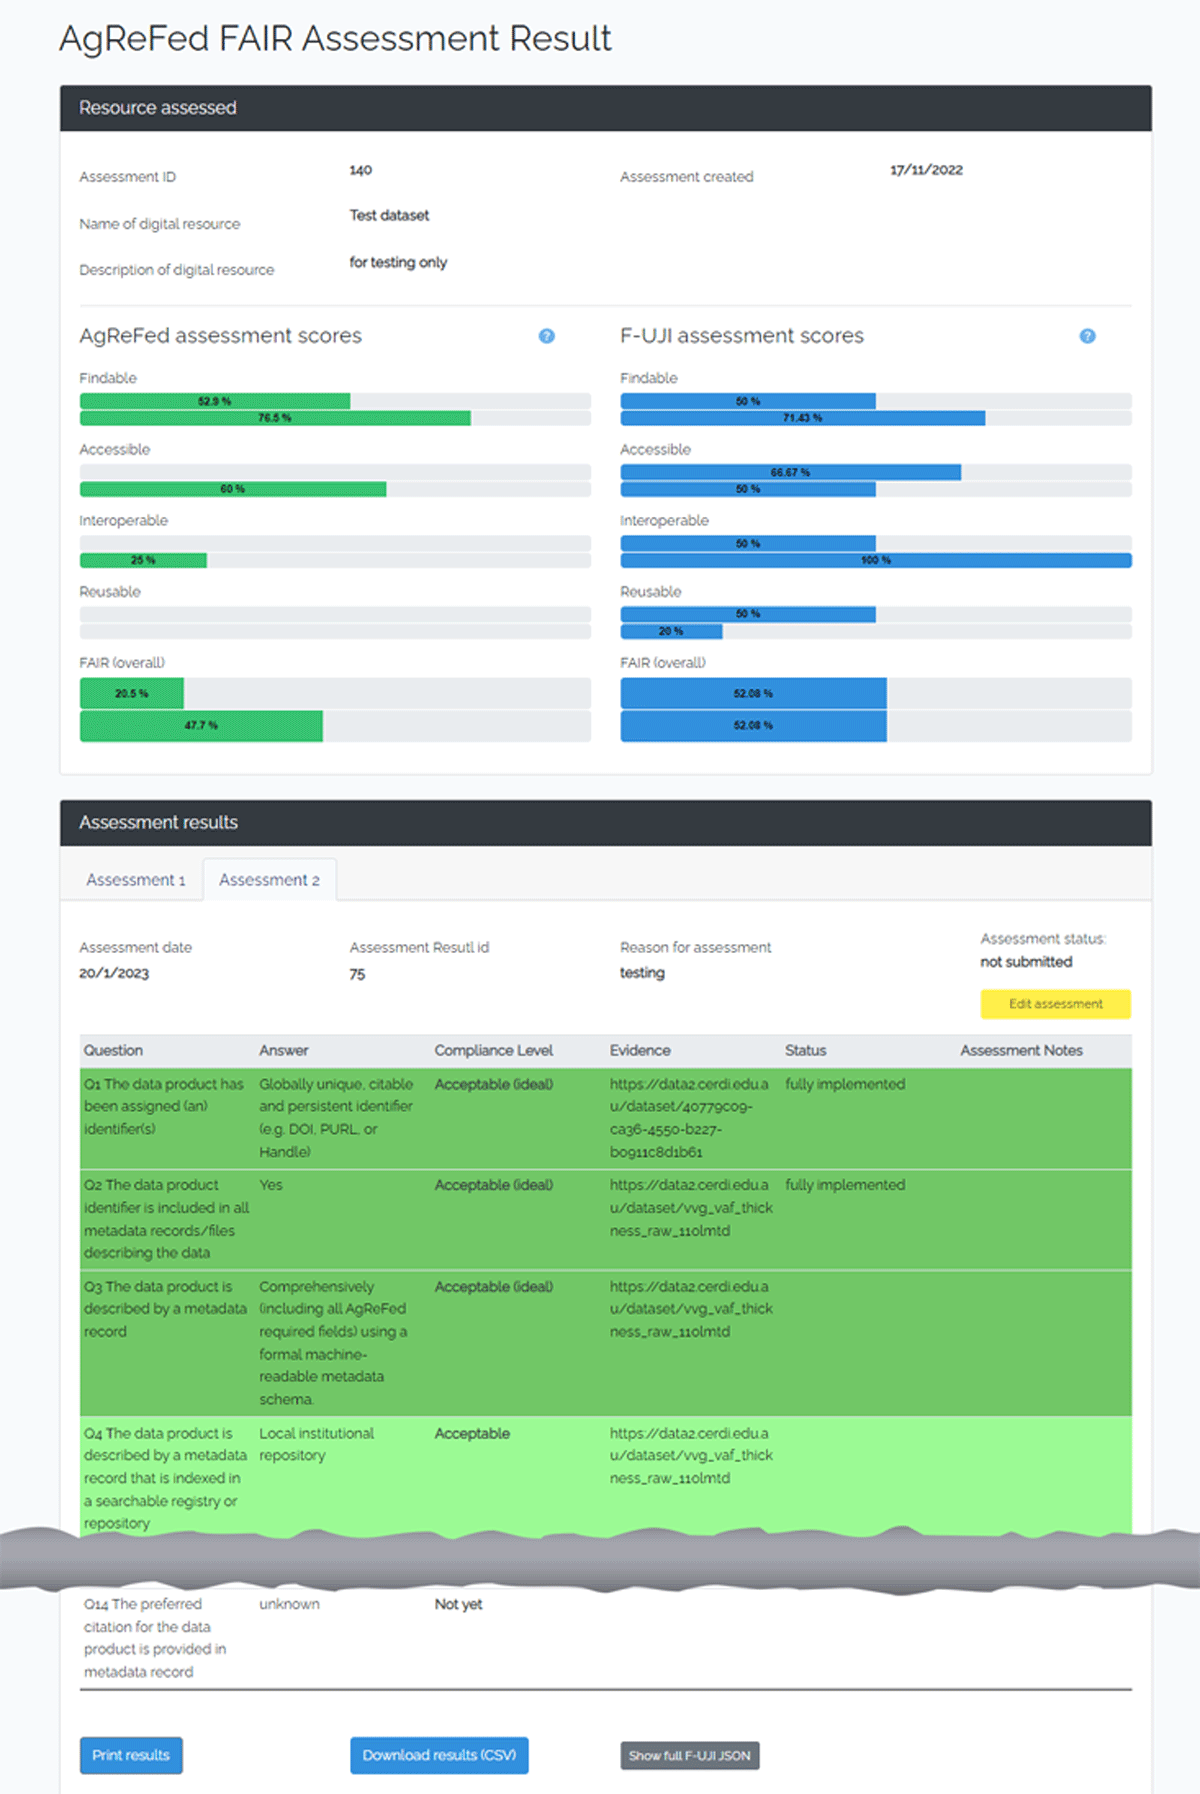Click the Assessment Notes column header
The image size is (1200, 1794).
coord(1021,1050)
